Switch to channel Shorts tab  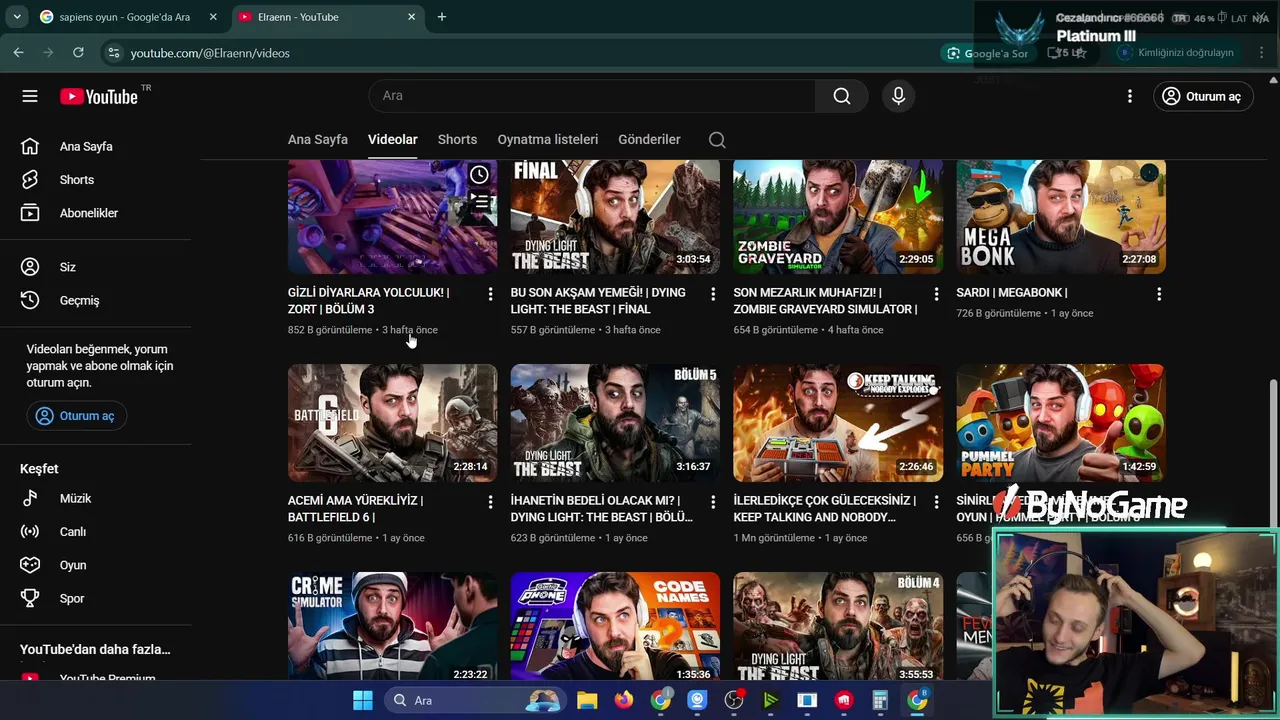457,139
